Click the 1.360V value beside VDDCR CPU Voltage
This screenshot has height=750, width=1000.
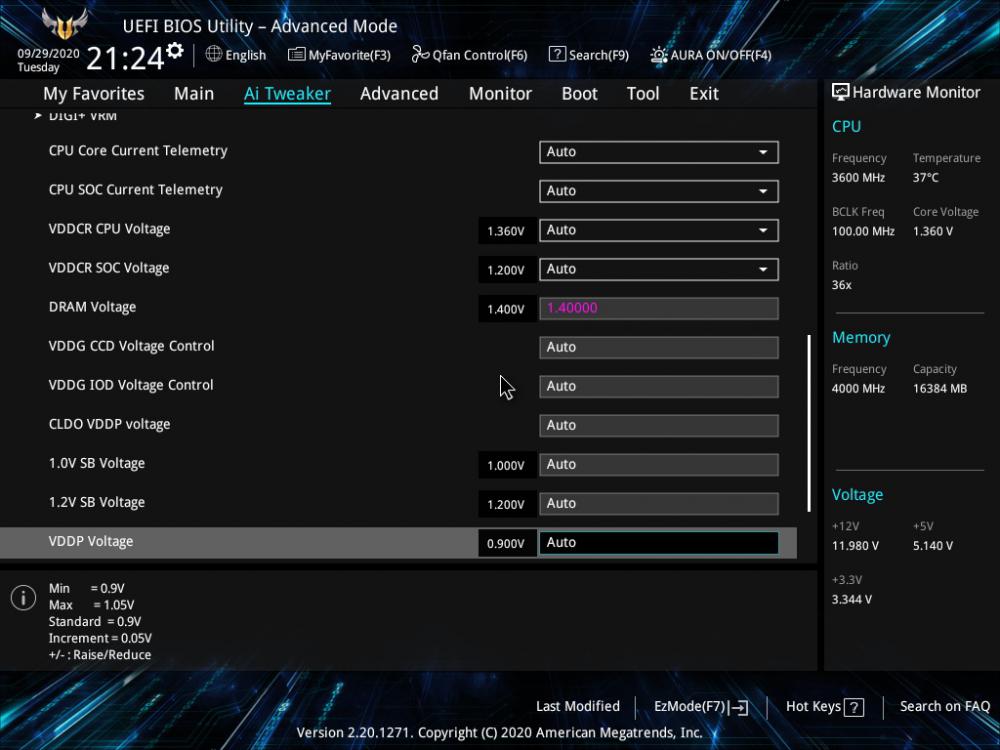click(506, 231)
